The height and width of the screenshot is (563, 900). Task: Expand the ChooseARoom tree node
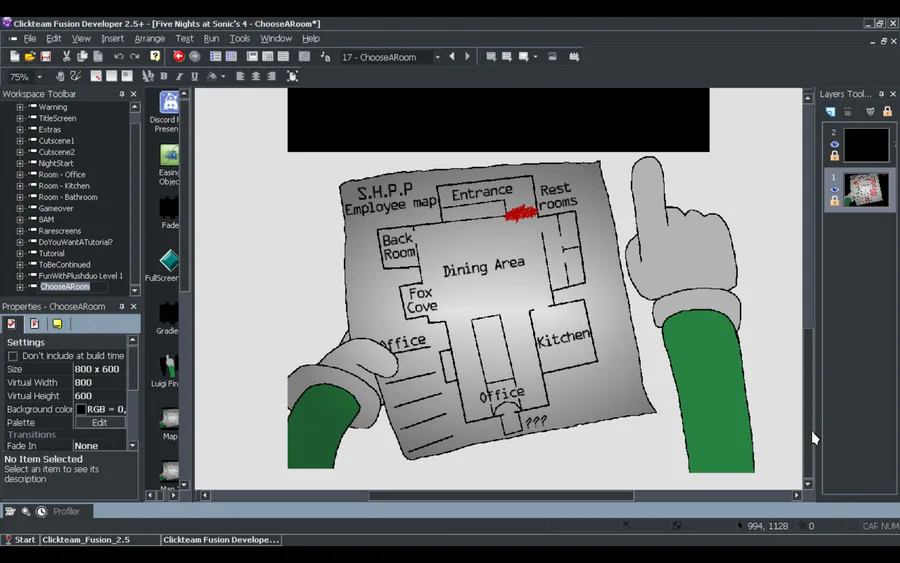[x=20, y=287]
